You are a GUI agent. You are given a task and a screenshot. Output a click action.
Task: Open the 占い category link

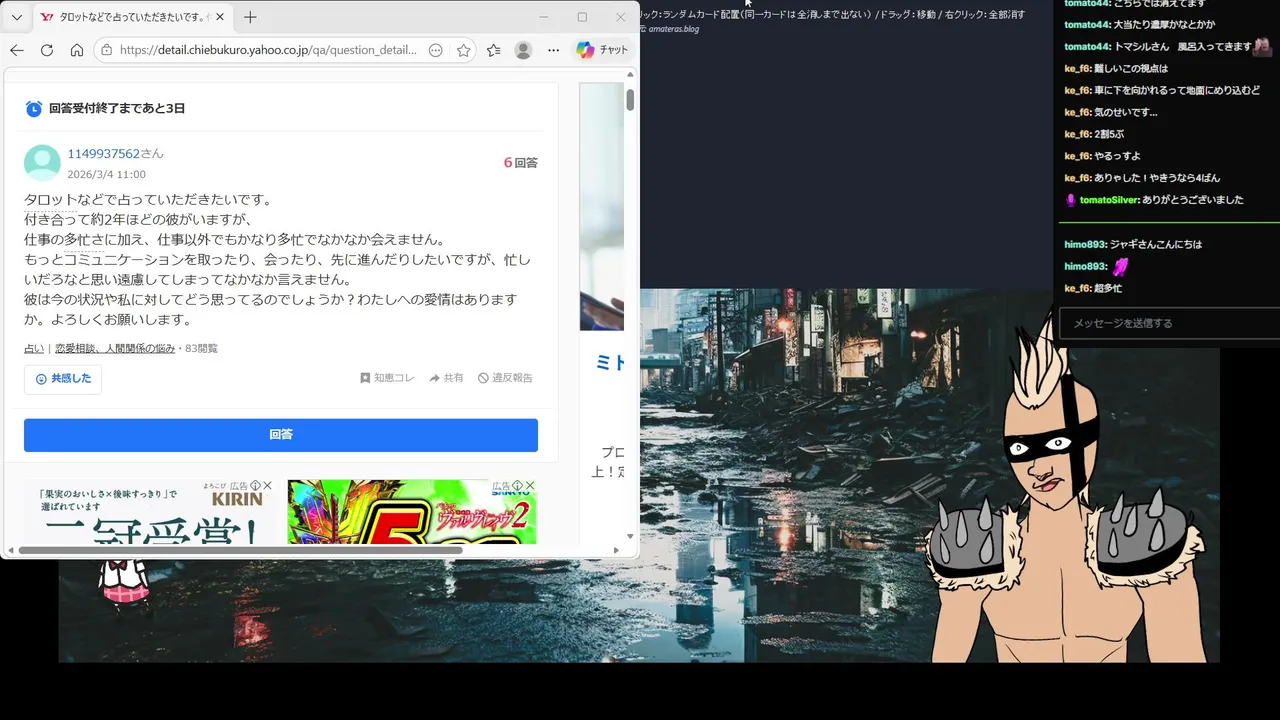tap(34, 348)
